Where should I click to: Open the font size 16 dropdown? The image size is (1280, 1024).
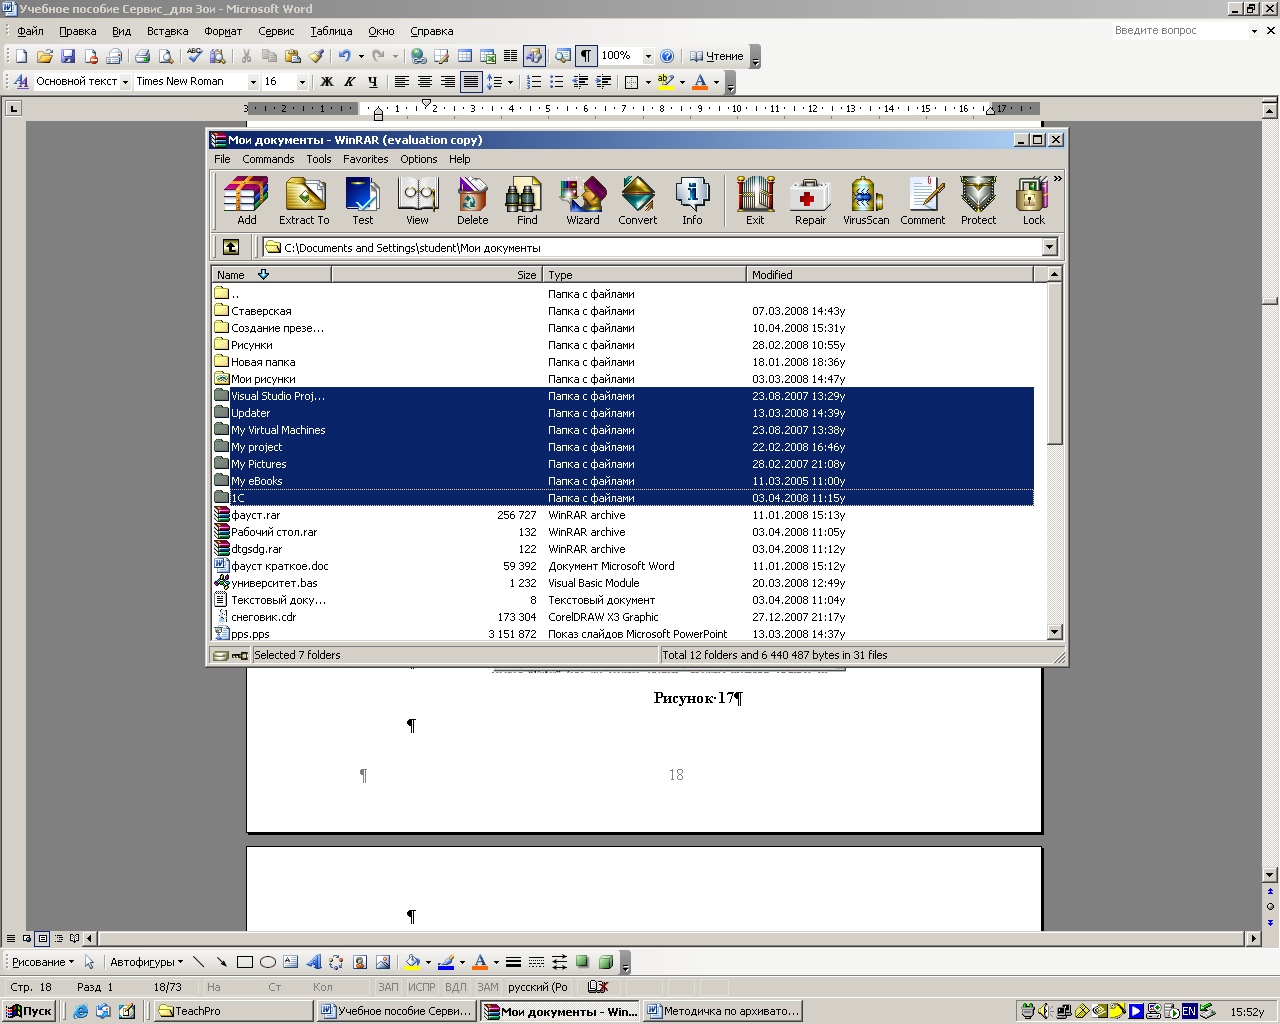coord(302,82)
